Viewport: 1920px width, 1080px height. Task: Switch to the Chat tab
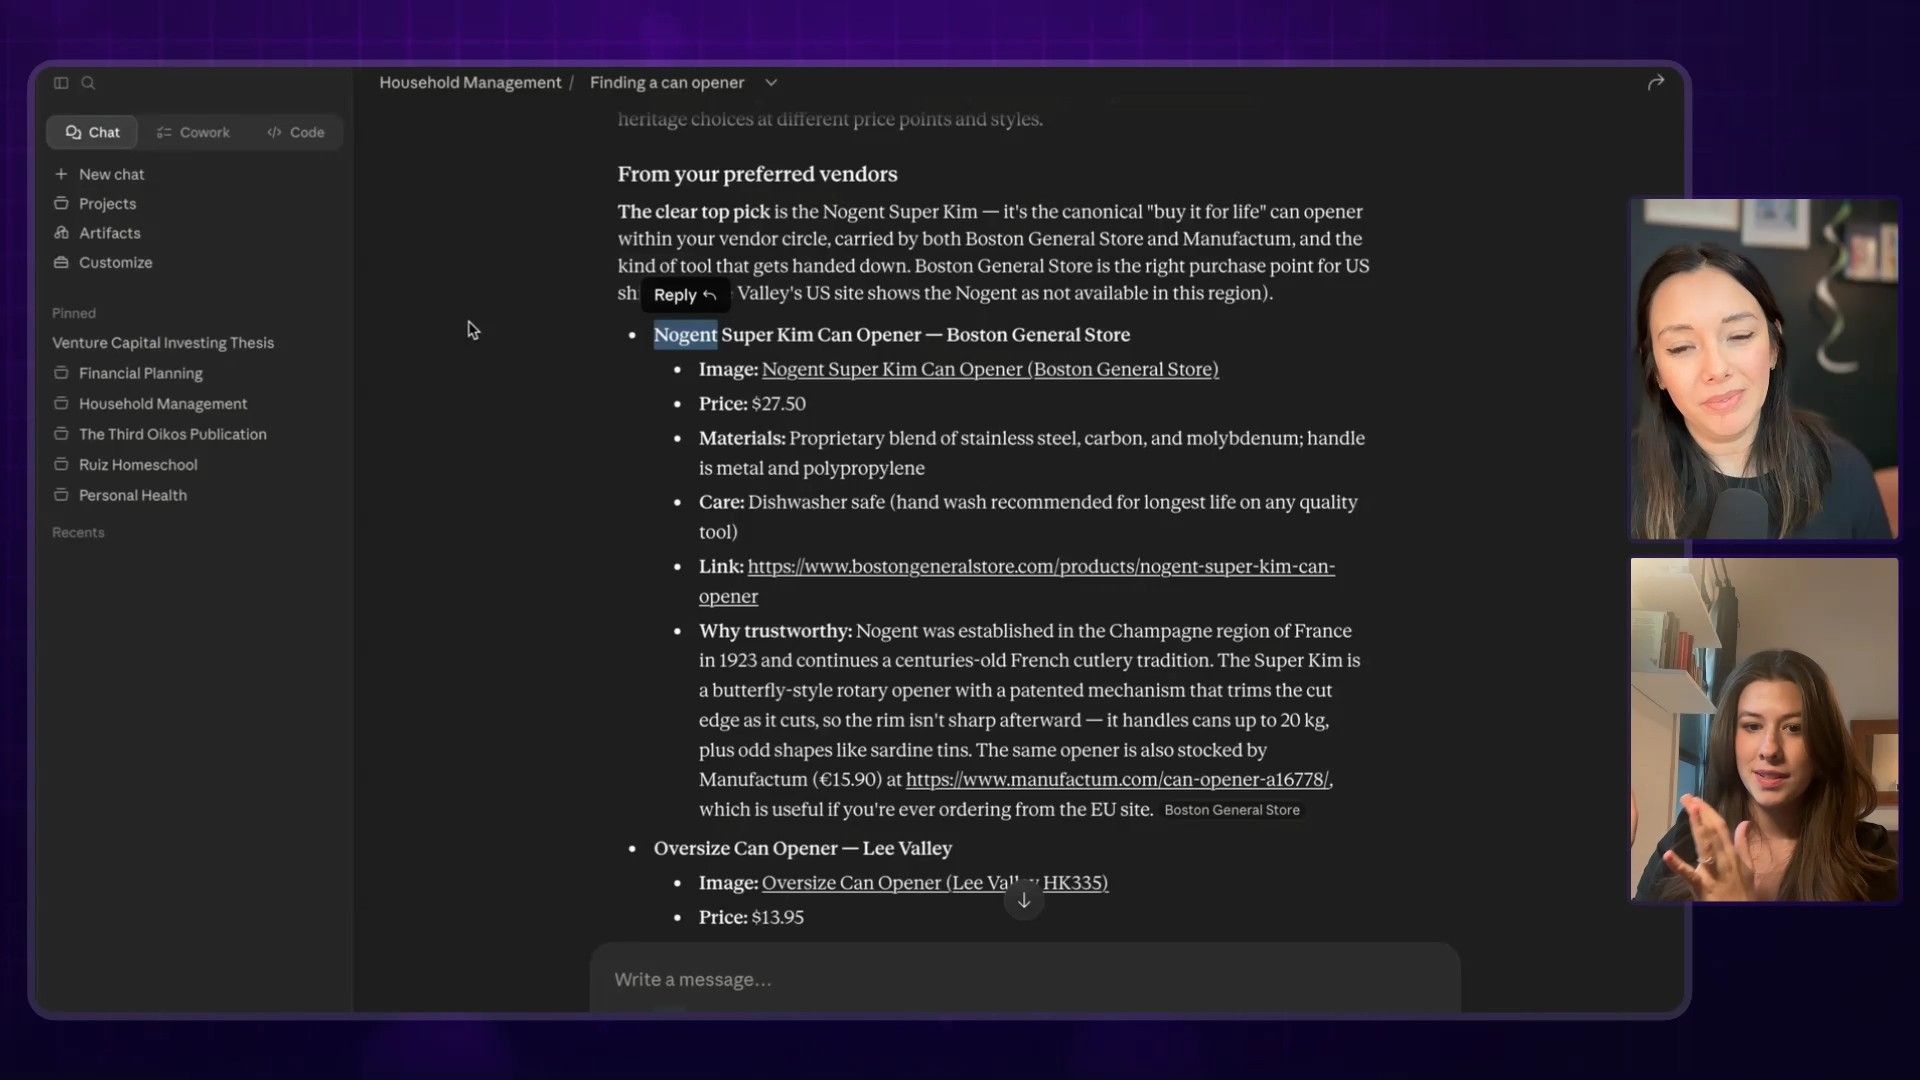(92, 132)
